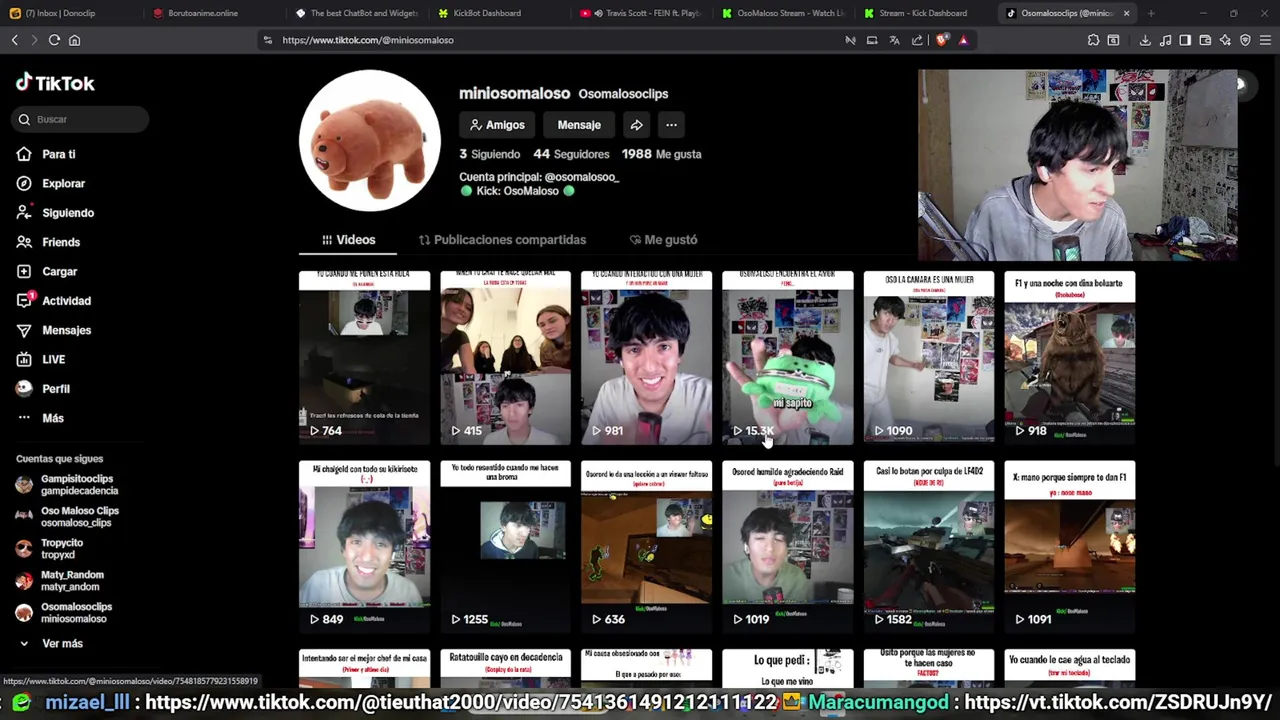Click the Buscar search field
Image resolution: width=1280 pixels, height=720 pixels.
pos(81,119)
